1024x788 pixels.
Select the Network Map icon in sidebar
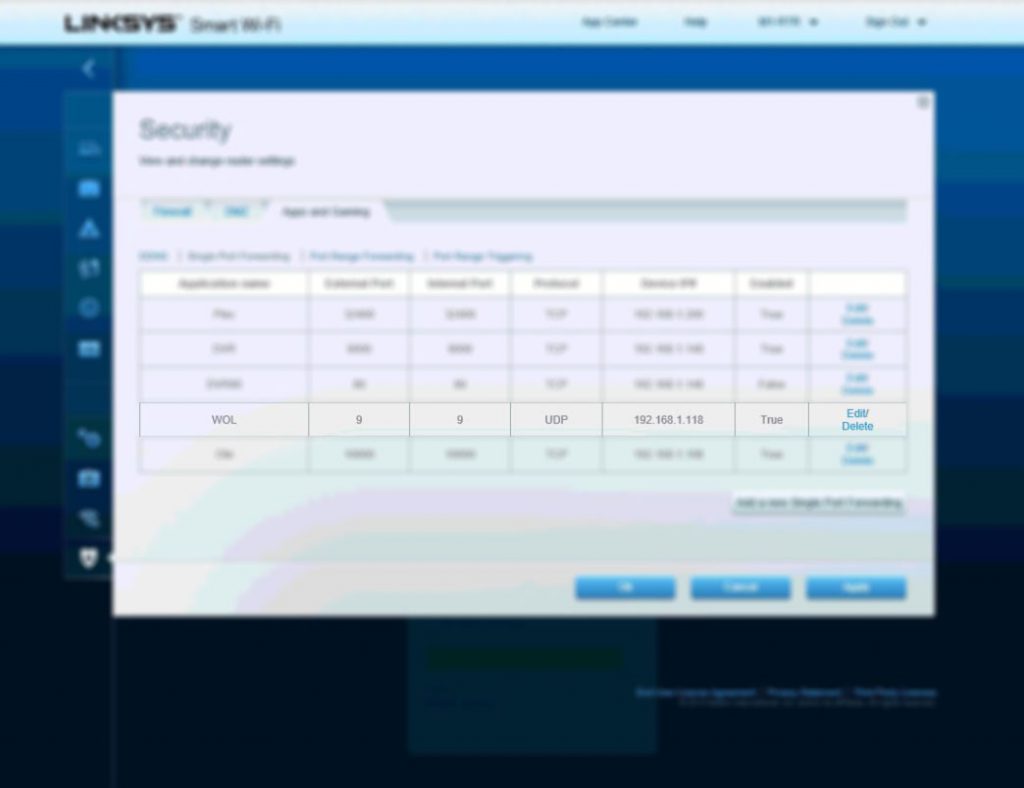click(x=88, y=148)
